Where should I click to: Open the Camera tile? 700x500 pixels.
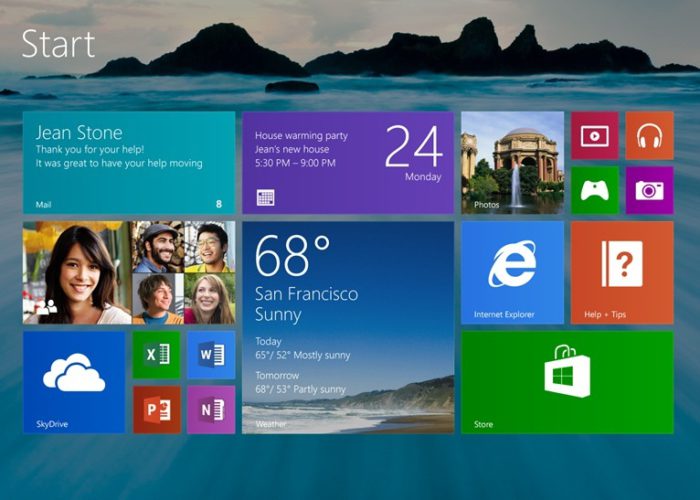pyautogui.click(x=650, y=190)
